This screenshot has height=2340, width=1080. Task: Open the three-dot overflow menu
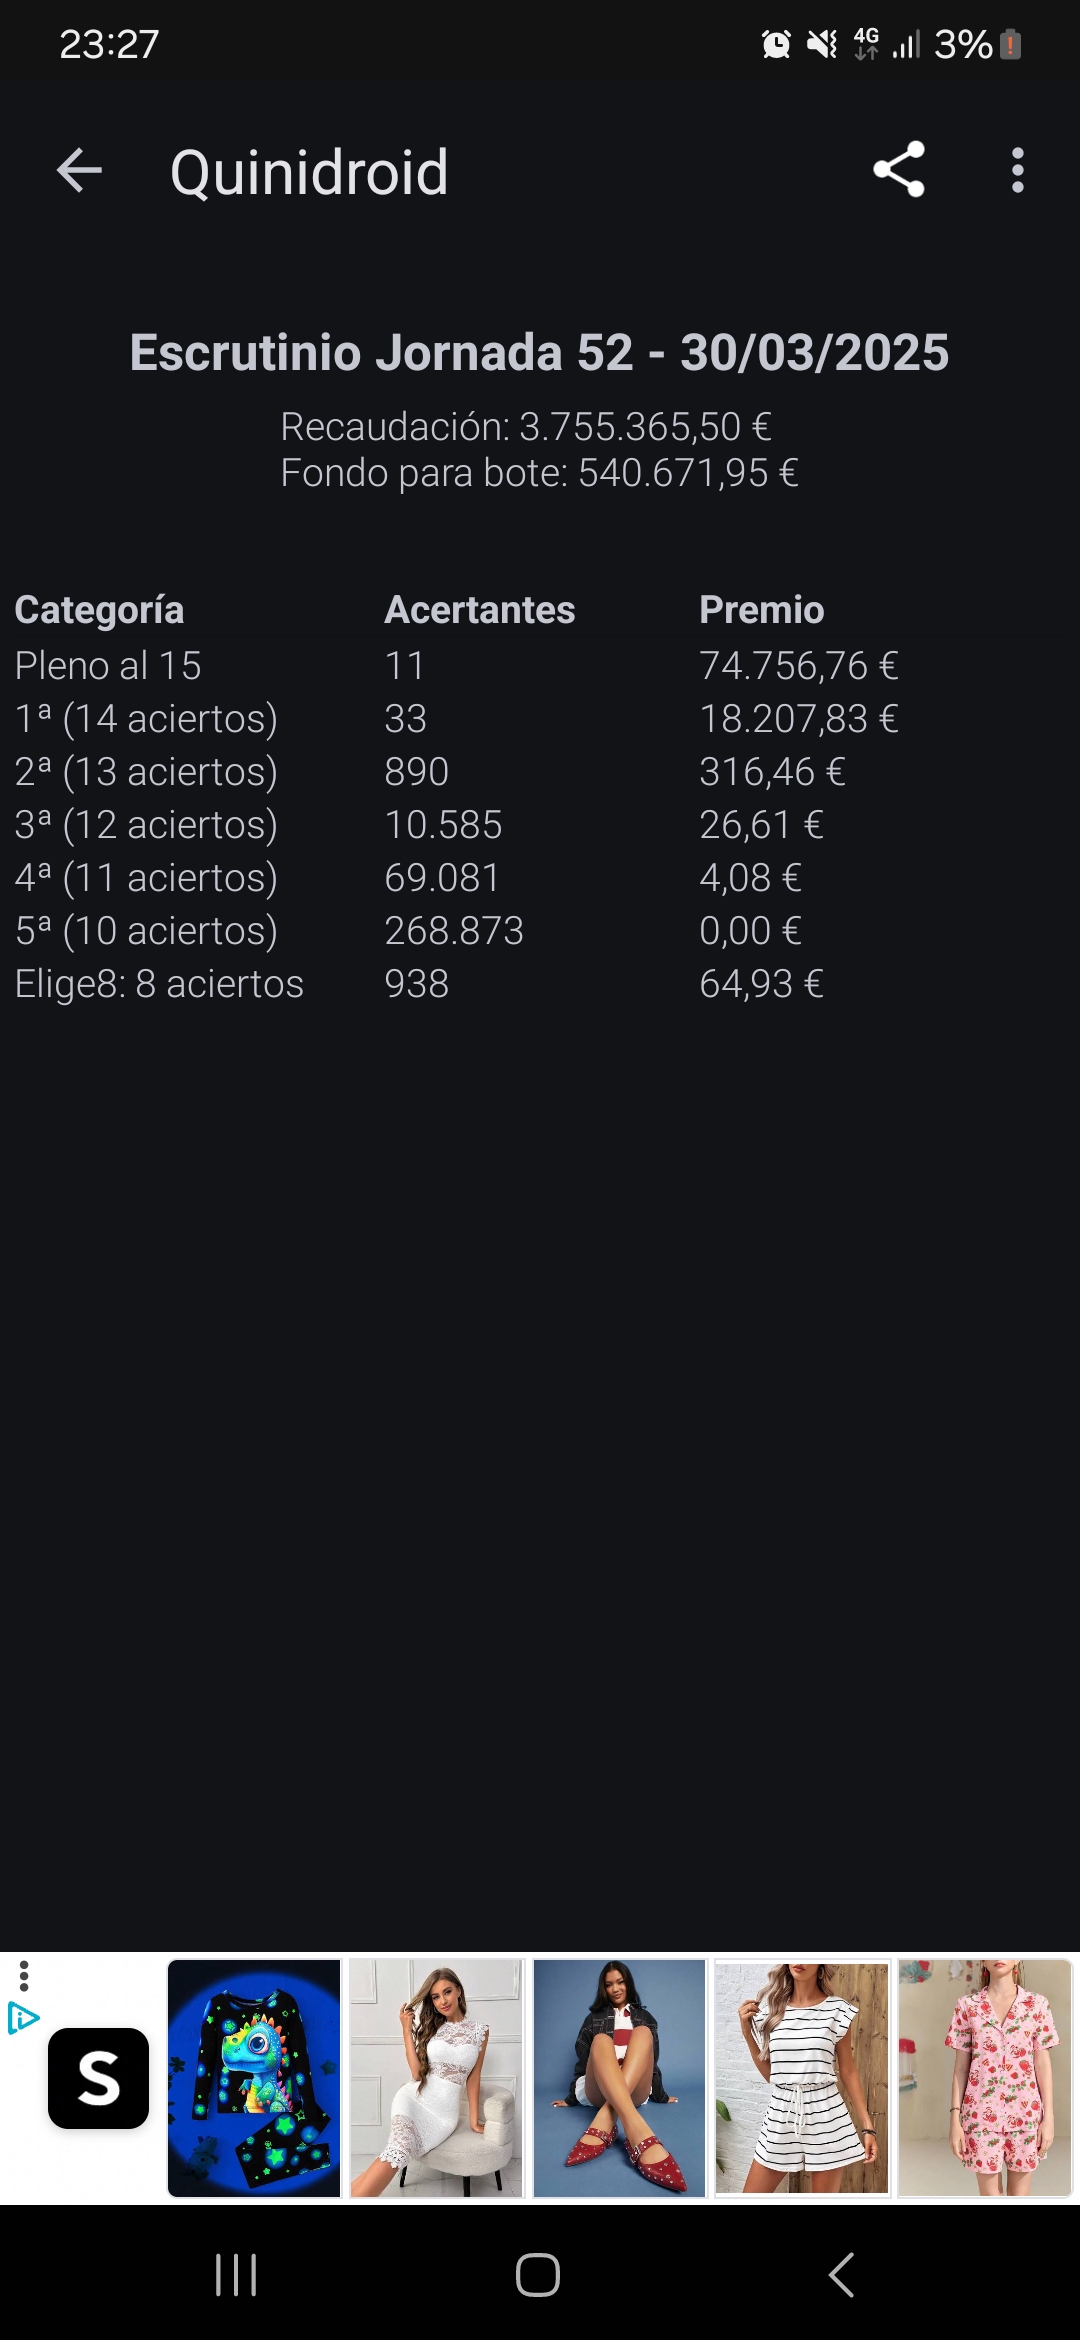click(x=1017, y=171)
